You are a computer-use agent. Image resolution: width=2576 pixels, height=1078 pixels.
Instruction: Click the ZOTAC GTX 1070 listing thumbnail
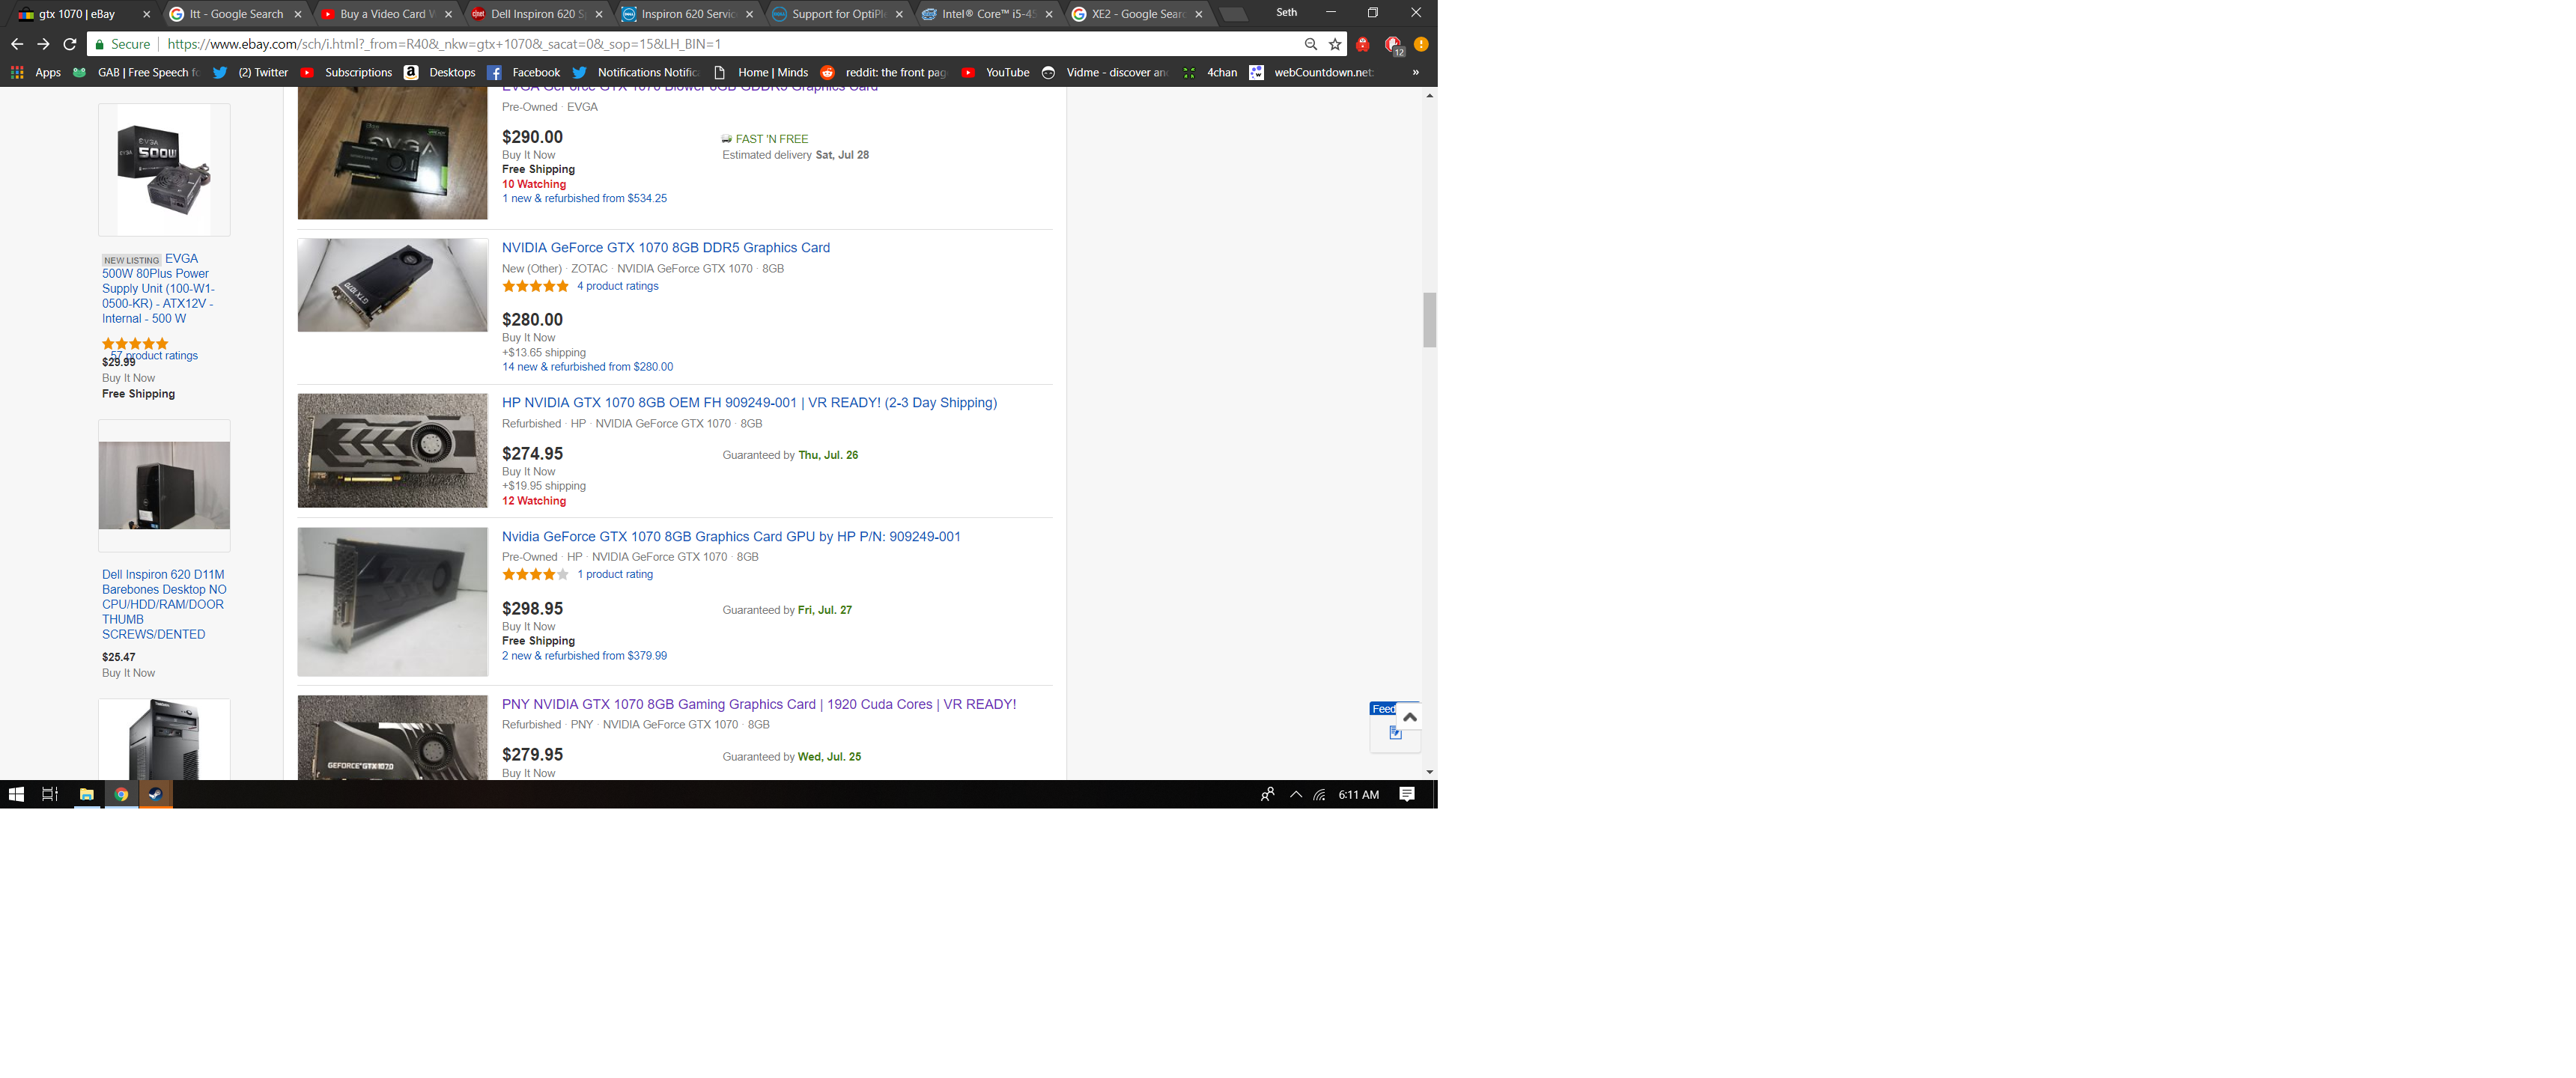coord(392,285)
